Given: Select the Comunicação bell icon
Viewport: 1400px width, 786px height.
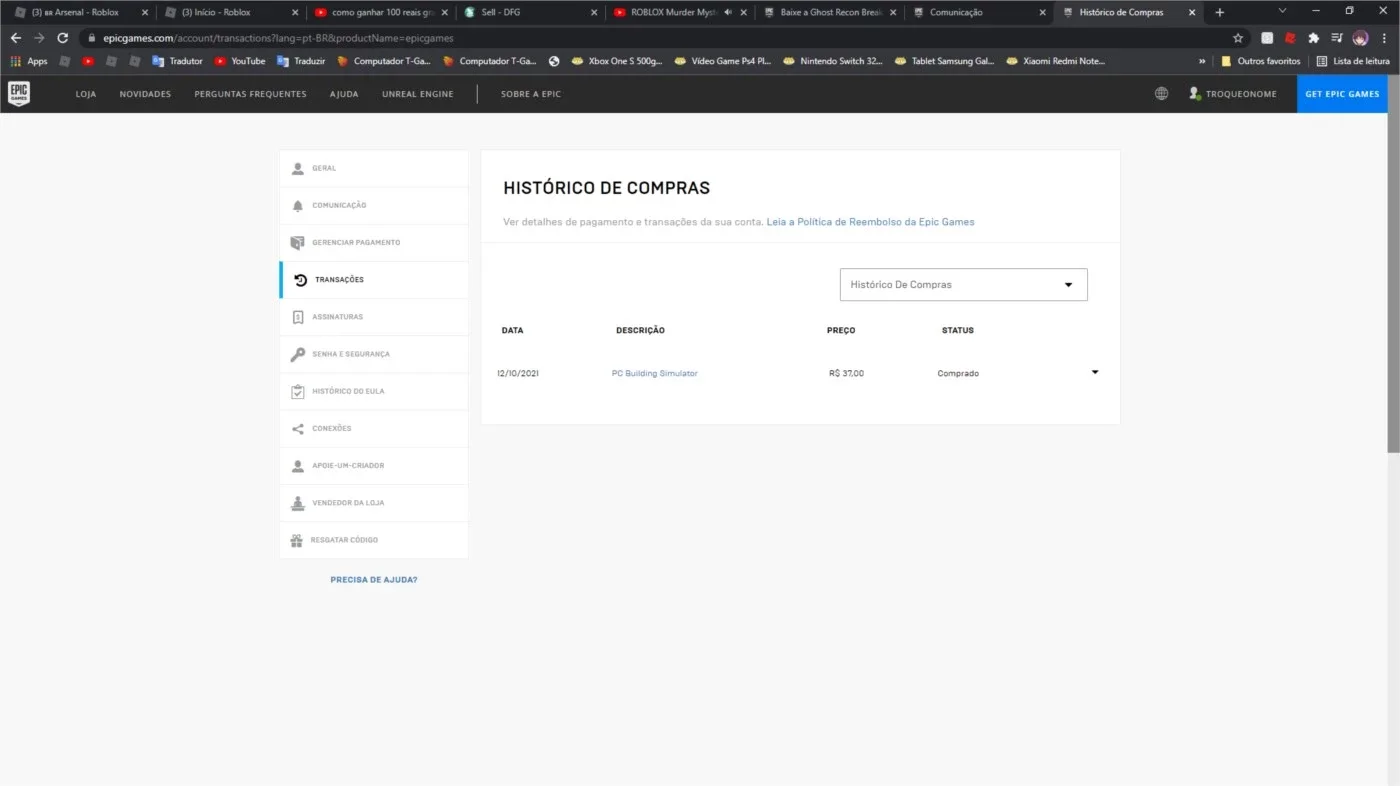Looking at the screenshot, I should [x=298, y=205].
